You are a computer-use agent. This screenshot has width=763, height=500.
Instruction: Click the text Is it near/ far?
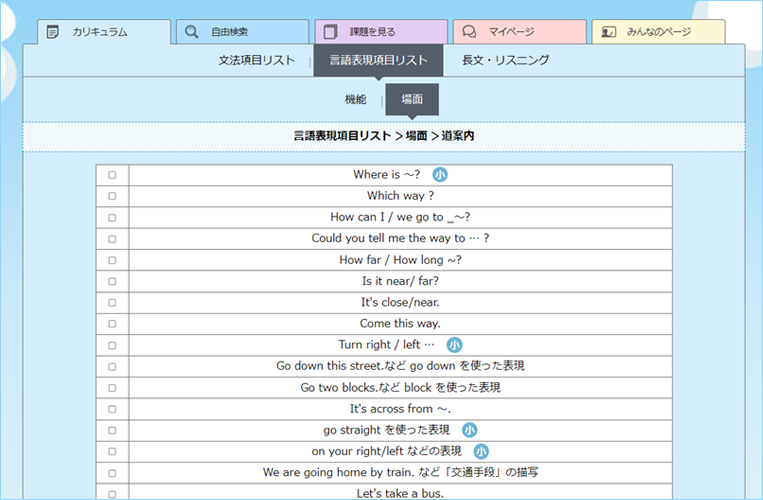(400, 281)
